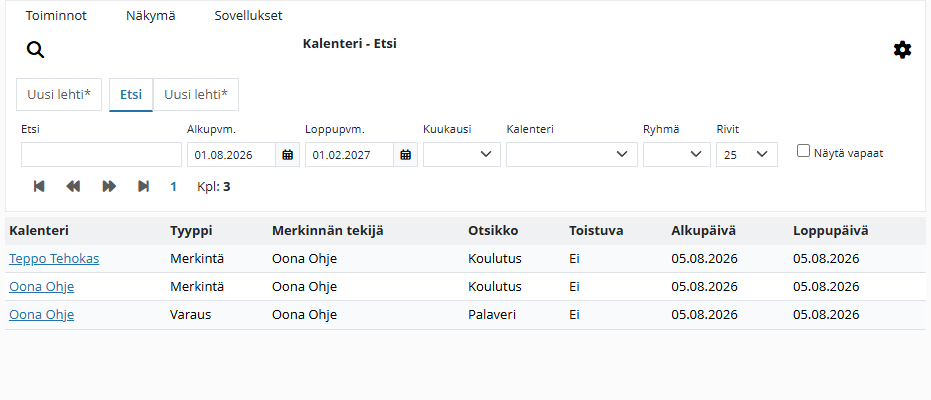Open Oona Ohje link in Varaus row
The image size is (931, 400).
click(x=42, y=315)
